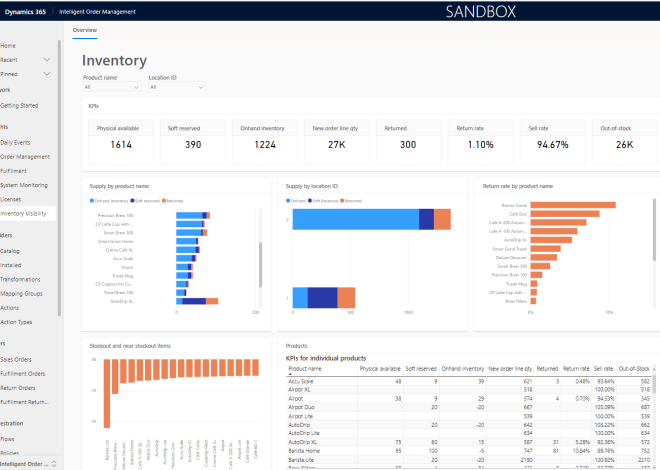660x470 pixels.
Task: Open Daily Events in sidebar
Action: click(x=15, y=143)
